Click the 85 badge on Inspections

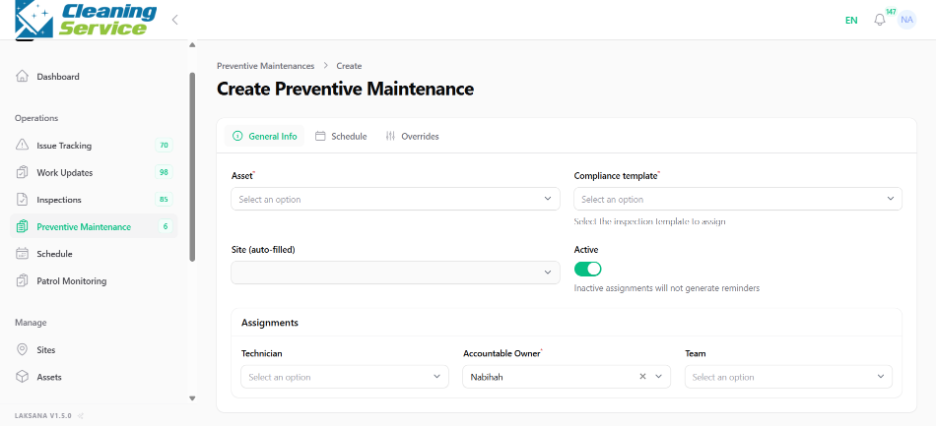[164, 199]
